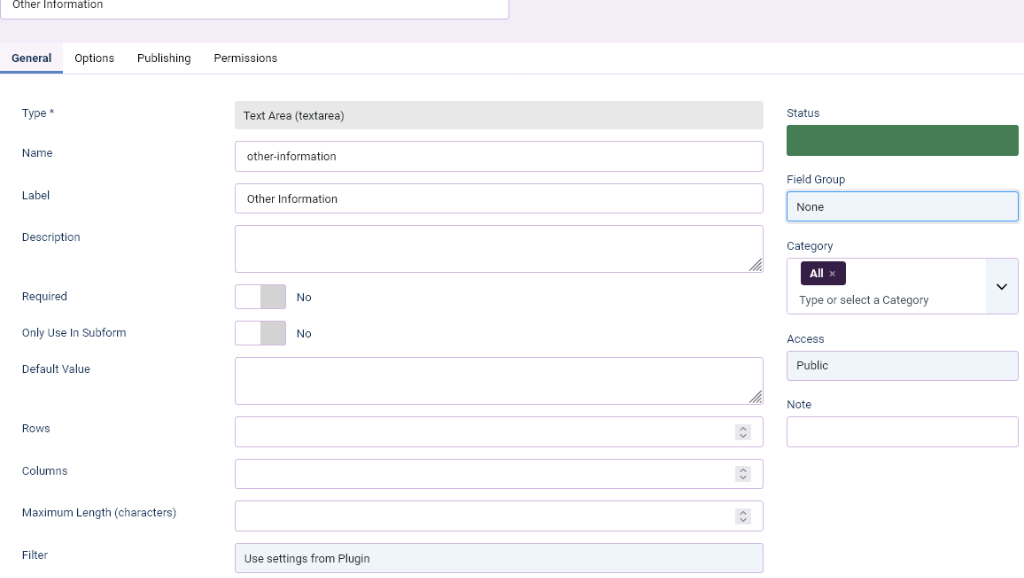The width and height of the screenshot is (1024, 578).
Task: Toggle the Required switch
Action: [x=260, y=297]
